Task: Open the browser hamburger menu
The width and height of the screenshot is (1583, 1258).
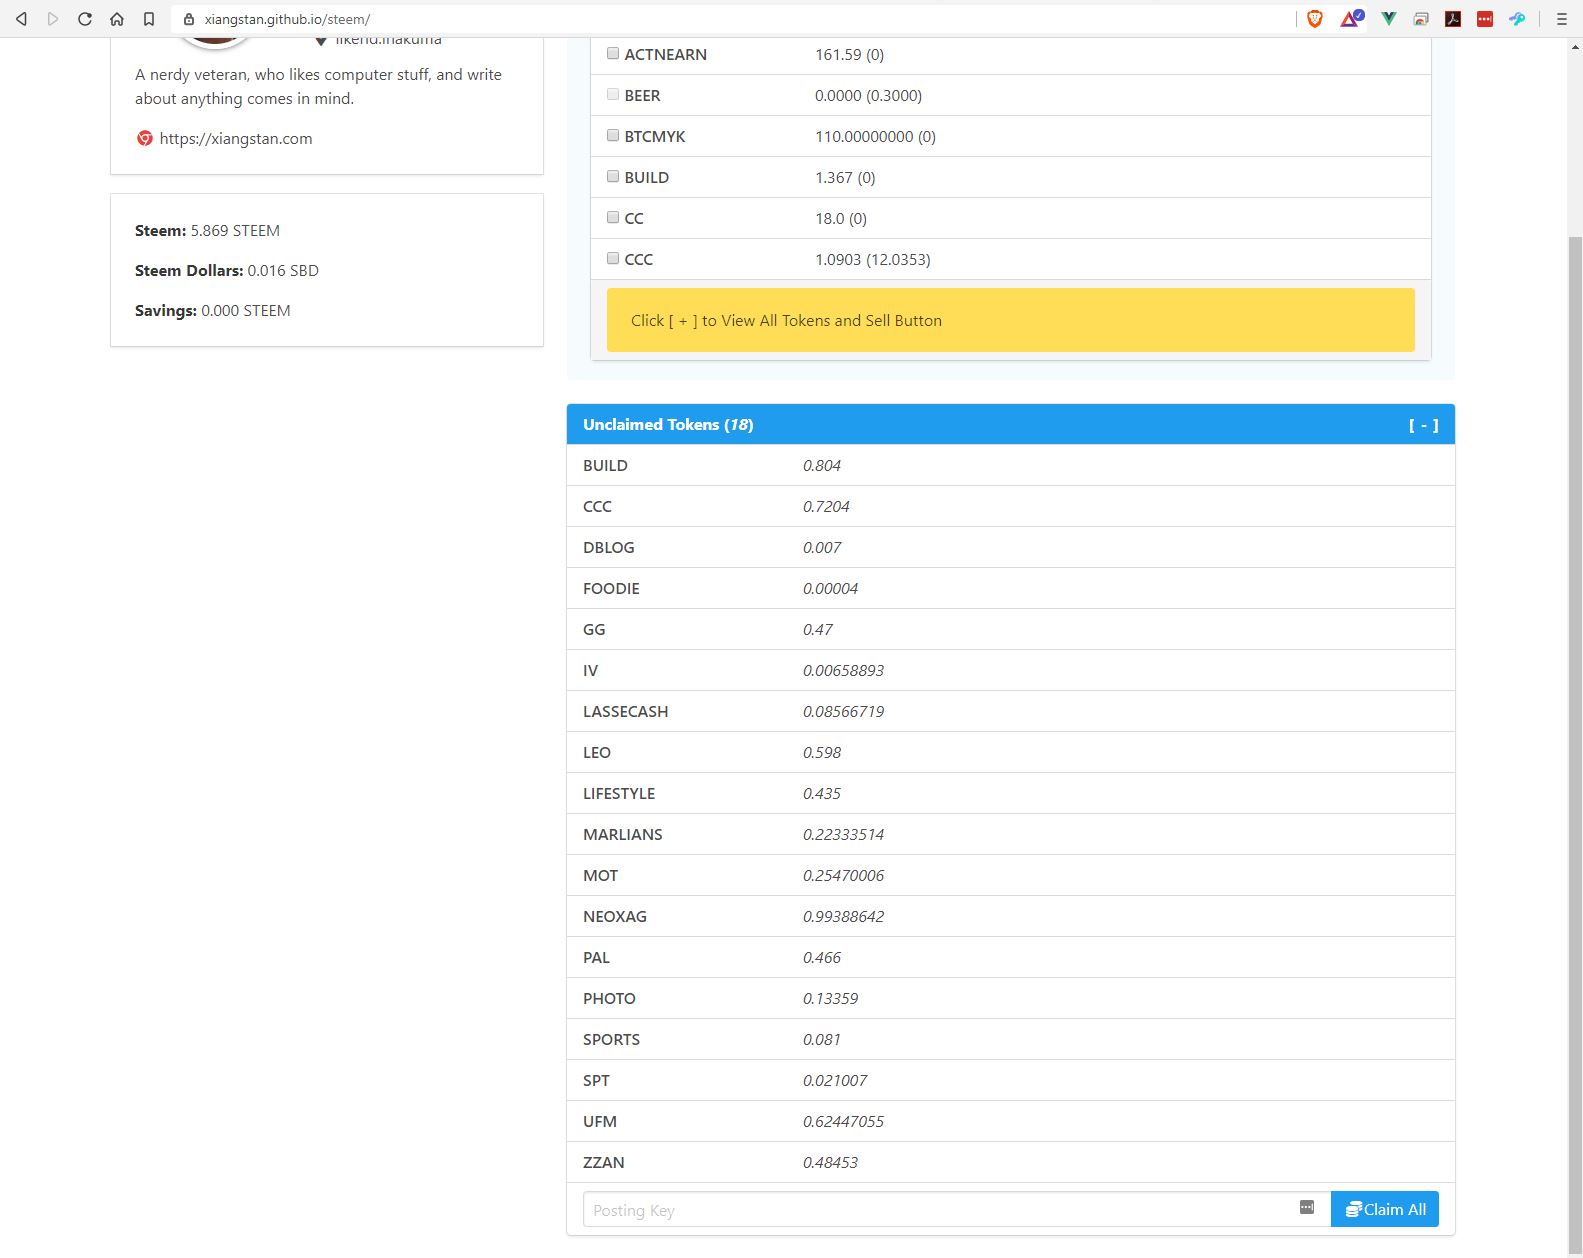Action: pos(1561,19)
